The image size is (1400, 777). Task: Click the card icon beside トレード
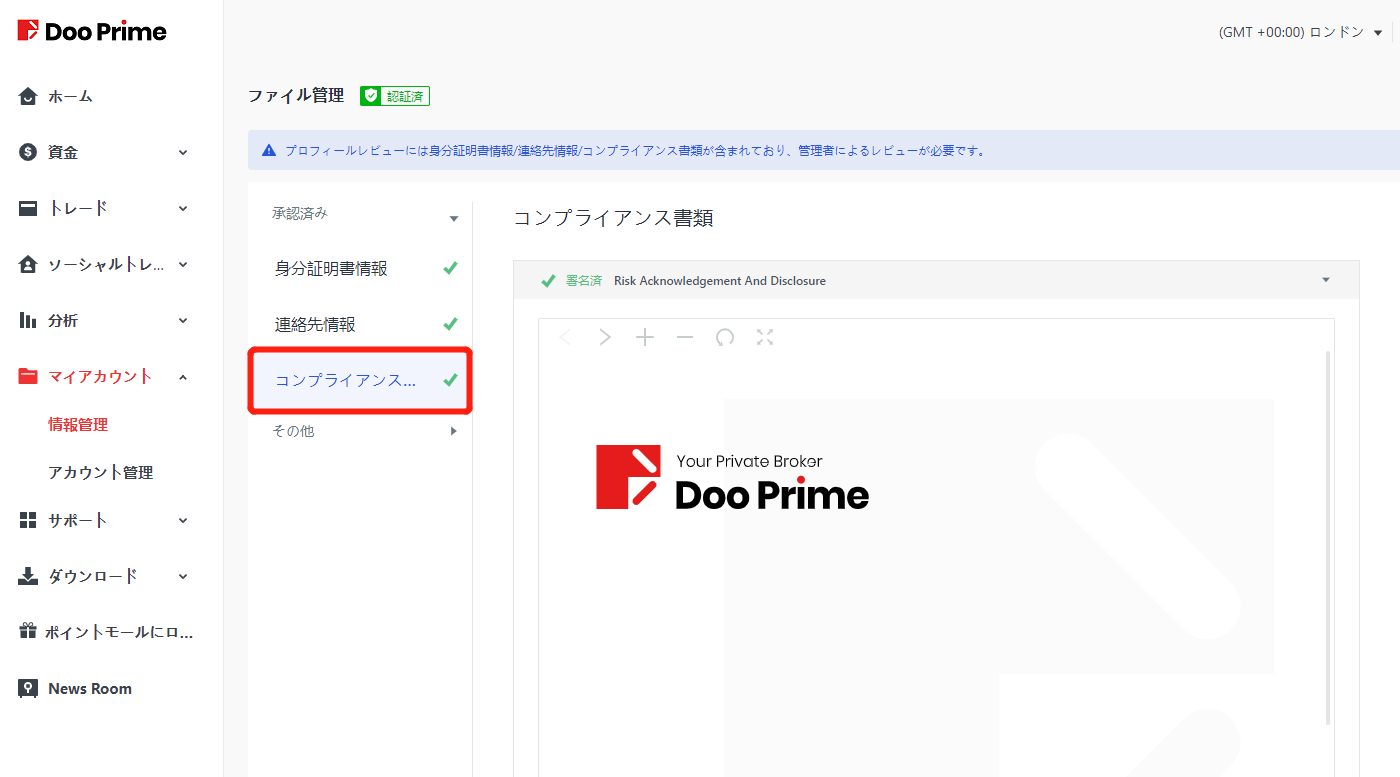[28, 208]
